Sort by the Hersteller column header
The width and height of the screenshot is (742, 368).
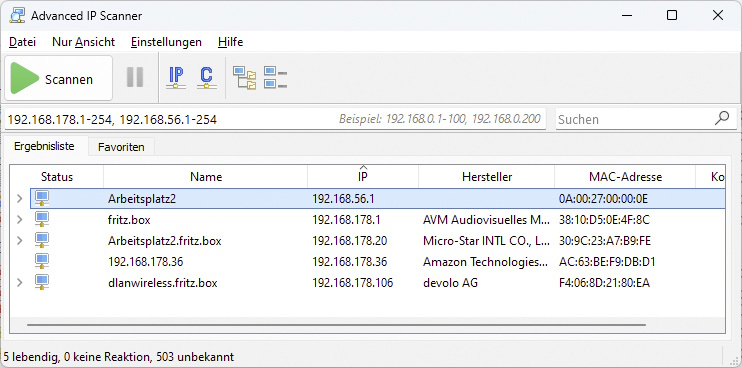pos(487,177)
